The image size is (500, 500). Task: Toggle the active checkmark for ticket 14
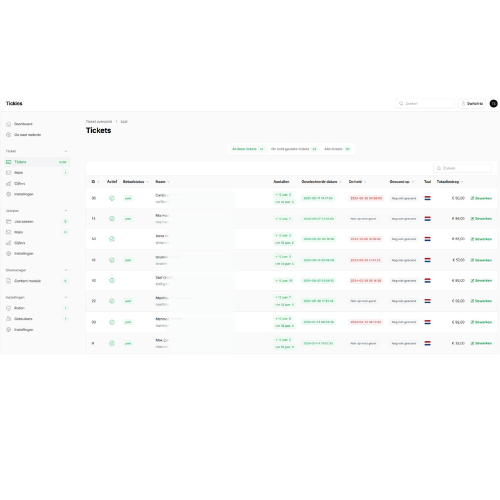point(112,219)
